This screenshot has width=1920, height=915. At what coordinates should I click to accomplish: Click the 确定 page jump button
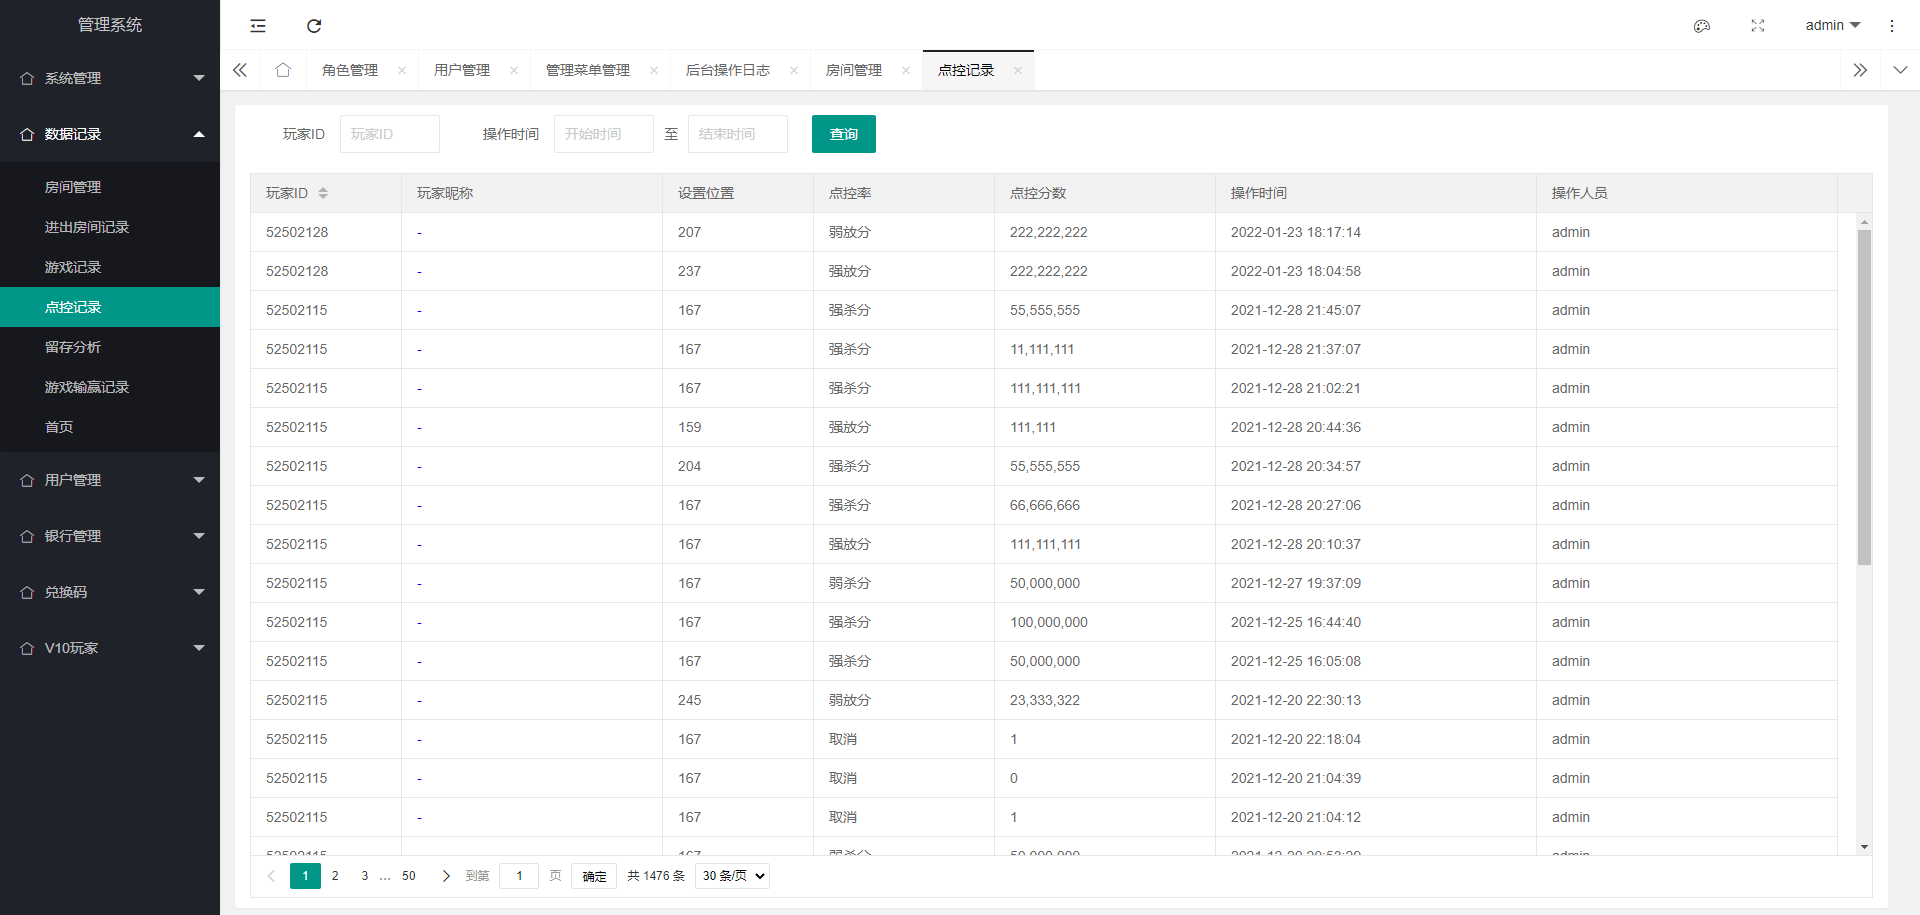pyautogui.click(x=593, y=875)
